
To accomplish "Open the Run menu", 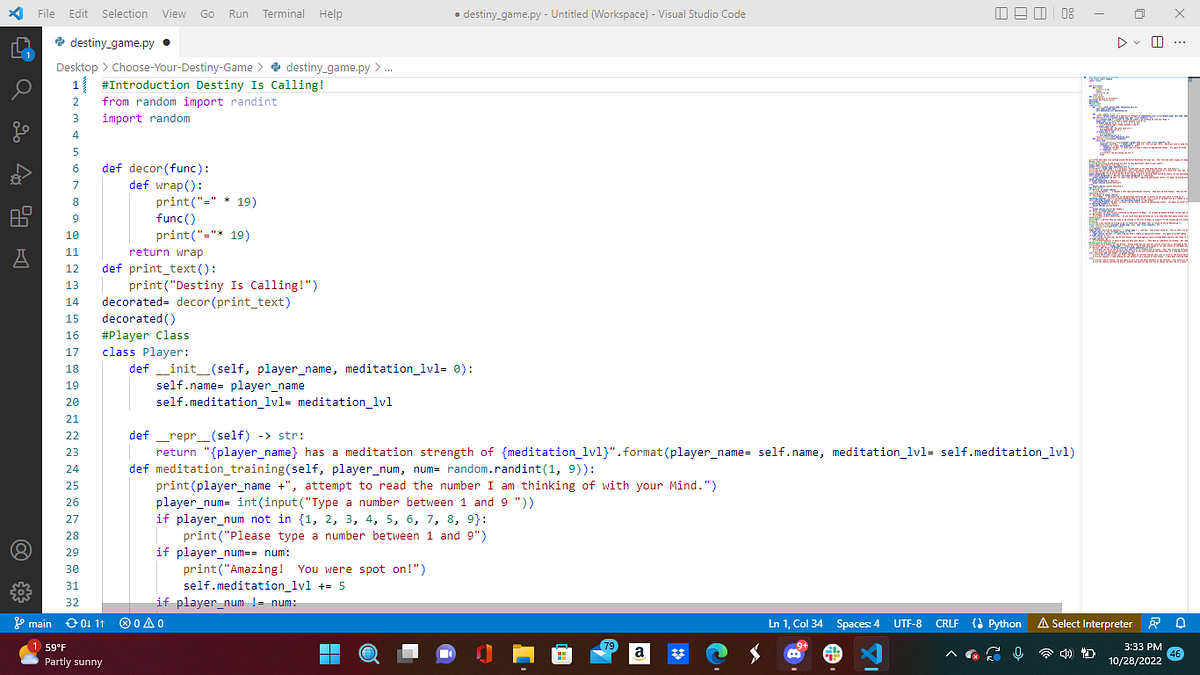I will [239, 14].
